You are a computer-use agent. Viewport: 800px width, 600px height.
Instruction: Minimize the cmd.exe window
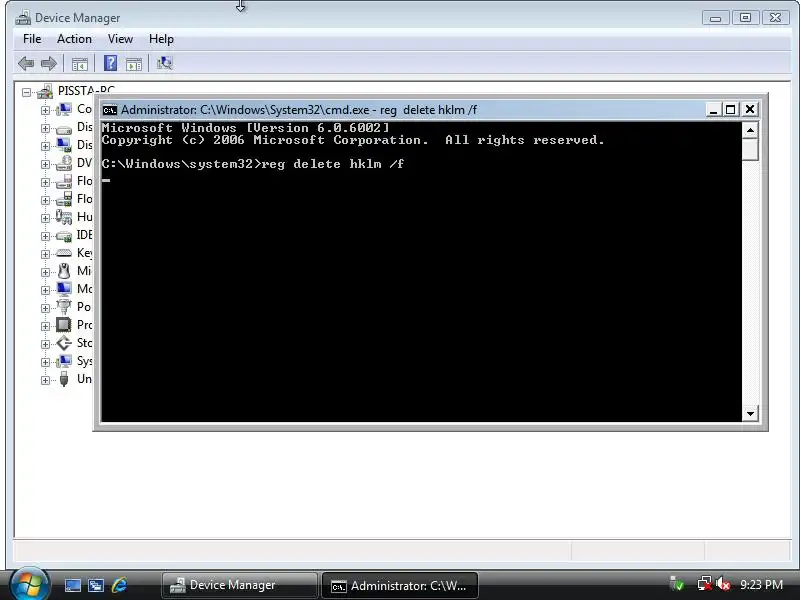[713, 110]
